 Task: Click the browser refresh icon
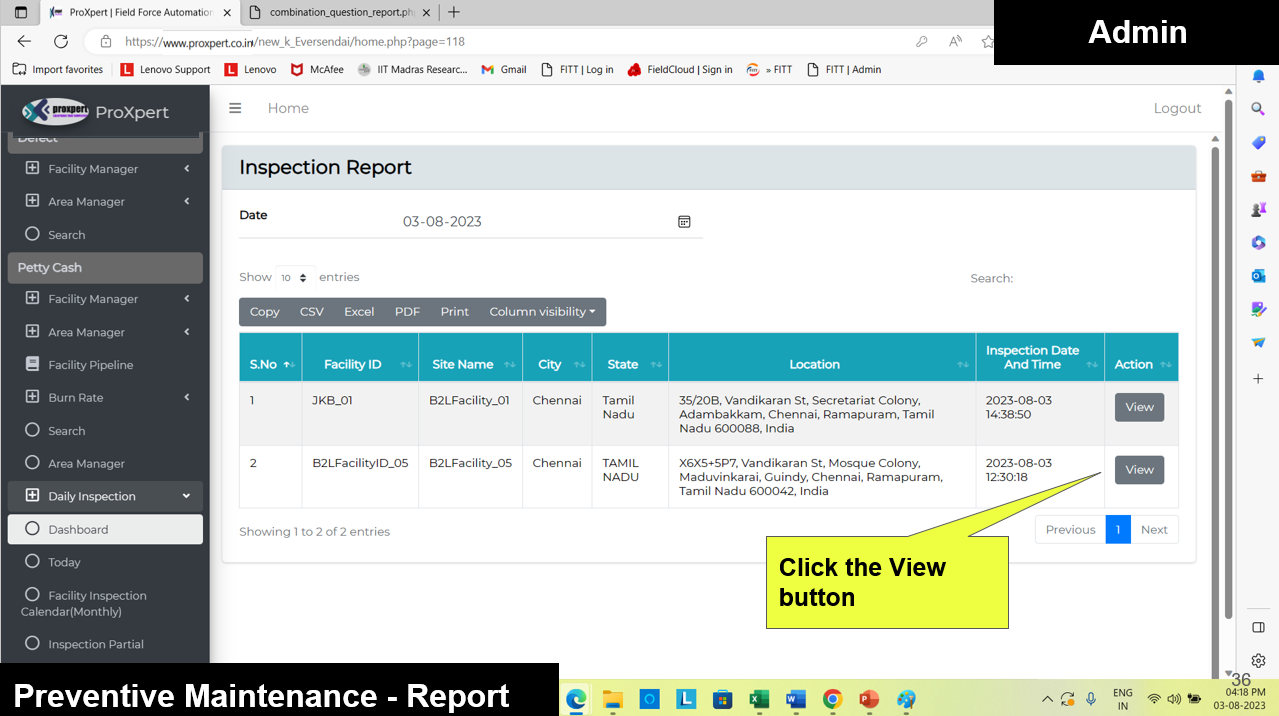coord(61,42)
